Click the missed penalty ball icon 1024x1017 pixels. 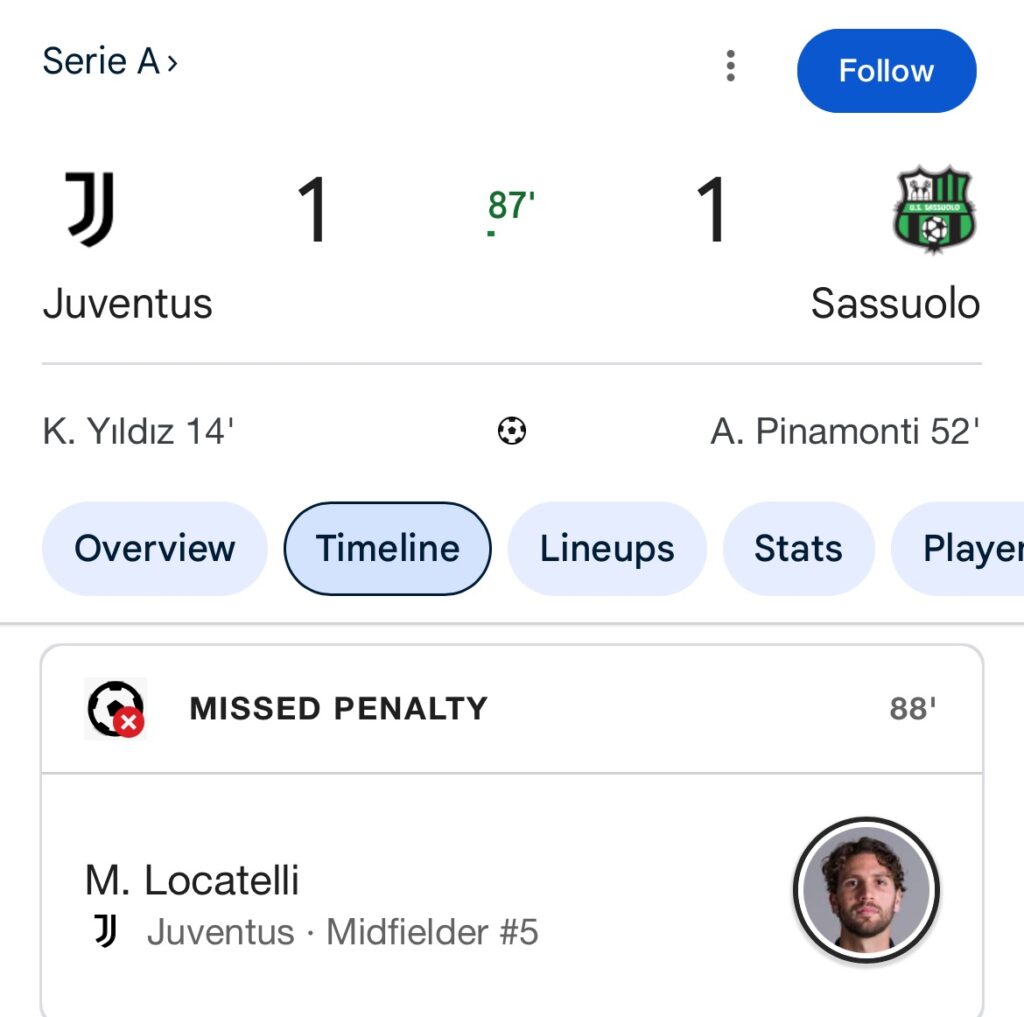[x=115, y=709]
